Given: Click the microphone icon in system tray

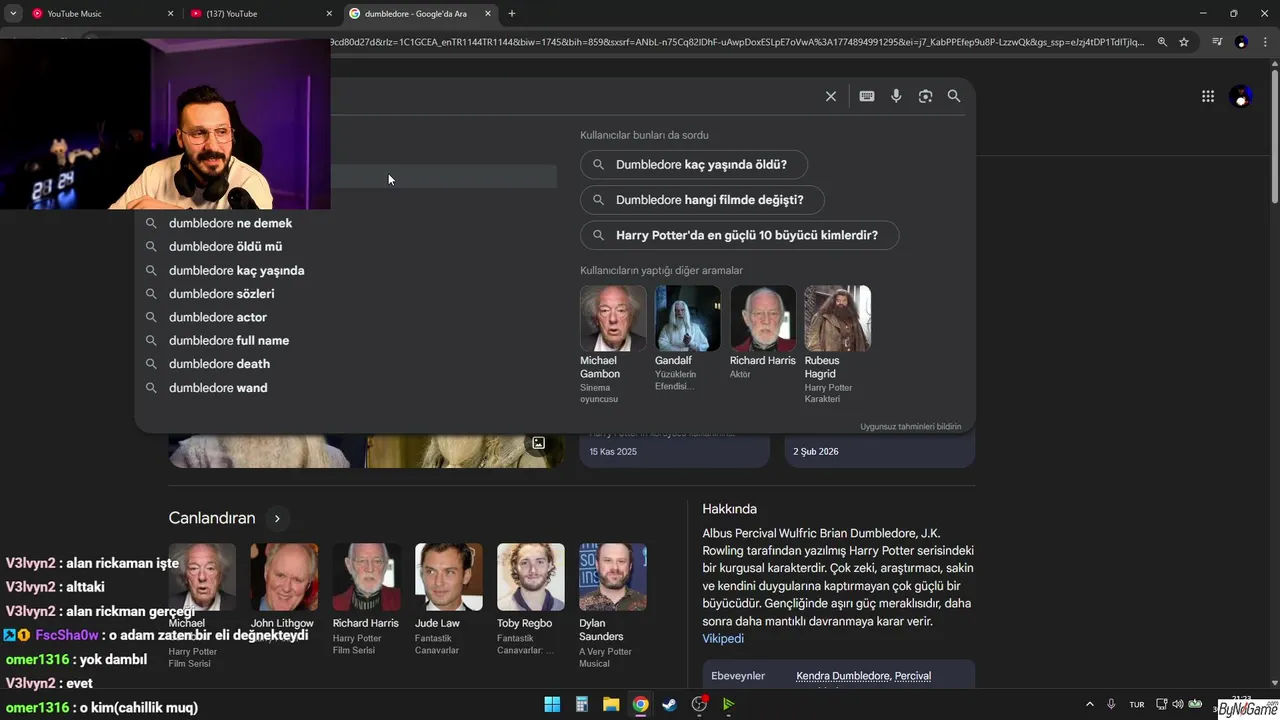Looking at the screenshot, I should click(1111, 704).
